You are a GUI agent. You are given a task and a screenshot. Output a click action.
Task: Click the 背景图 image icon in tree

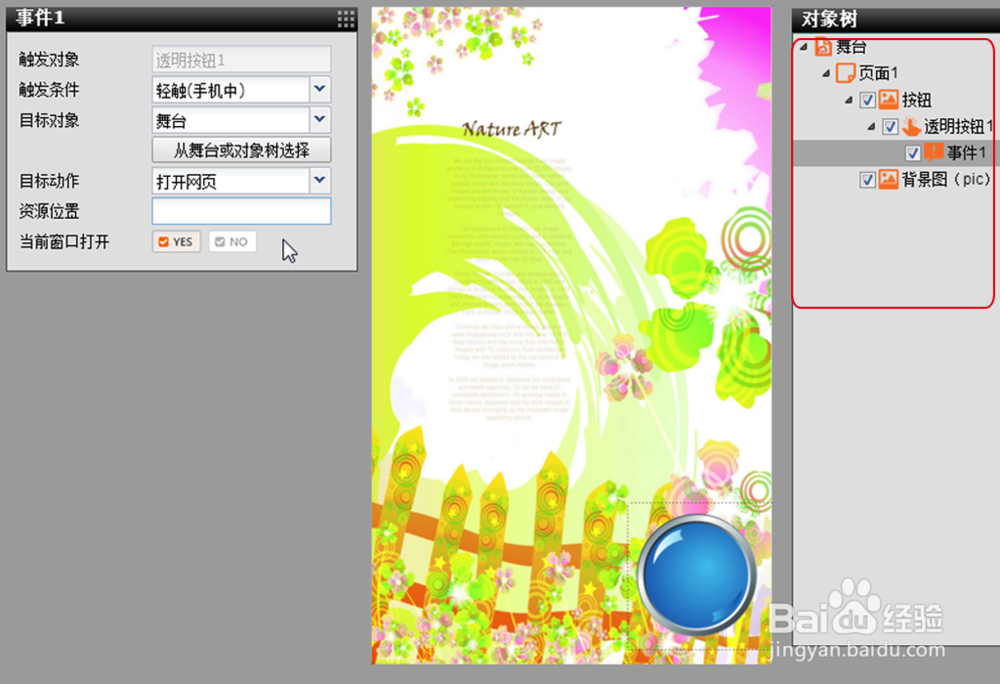click(x=888, y=179)
